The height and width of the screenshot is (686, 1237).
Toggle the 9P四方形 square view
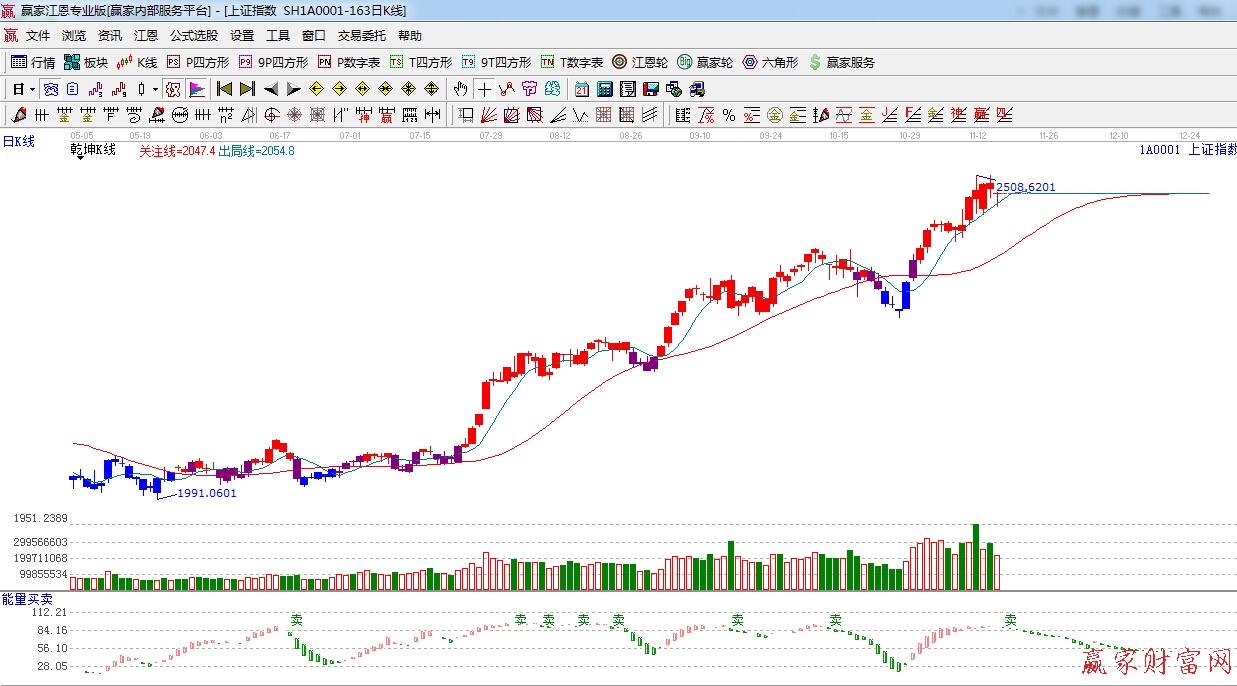[273, 62]
